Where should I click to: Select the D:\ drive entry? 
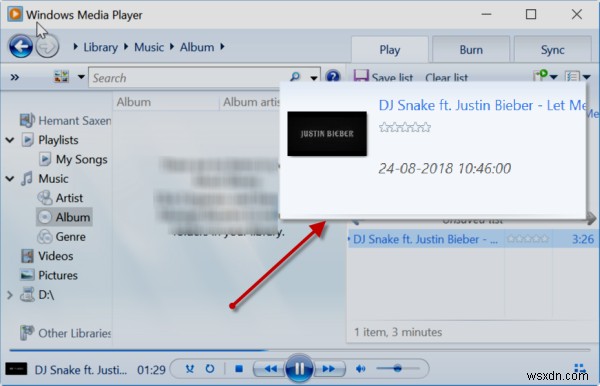click(46, 295)
